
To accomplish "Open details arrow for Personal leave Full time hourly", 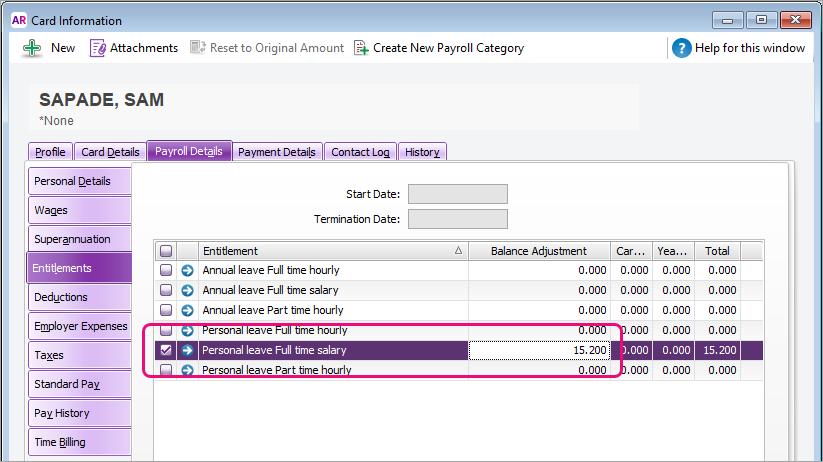I will tap(187, 330).
